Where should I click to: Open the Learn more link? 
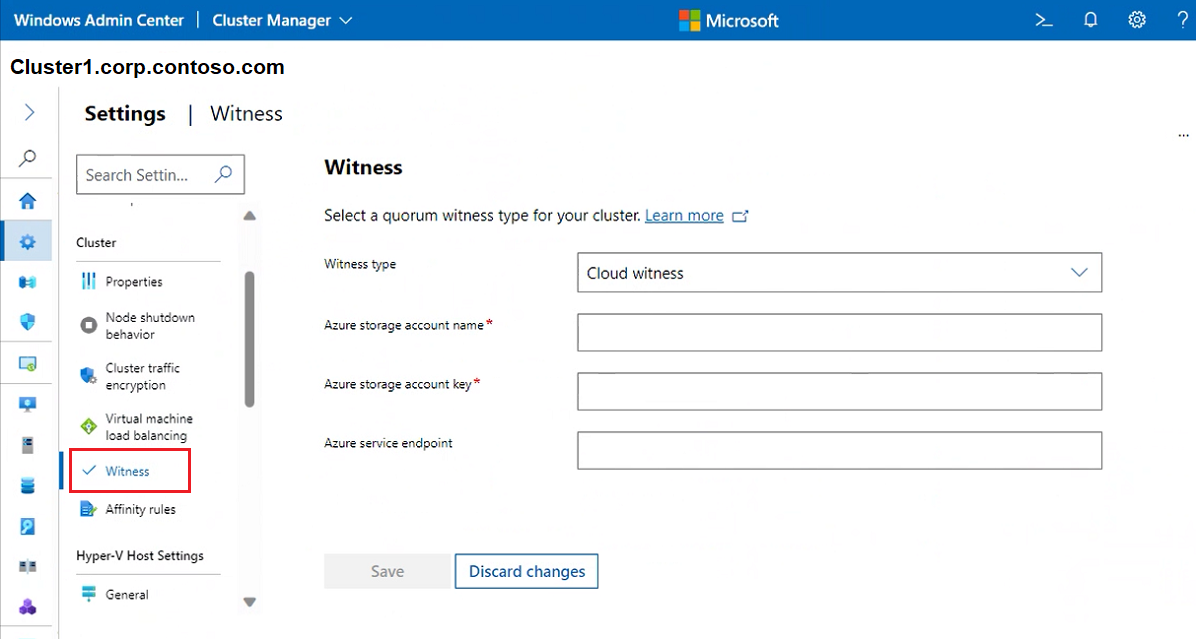684,216
